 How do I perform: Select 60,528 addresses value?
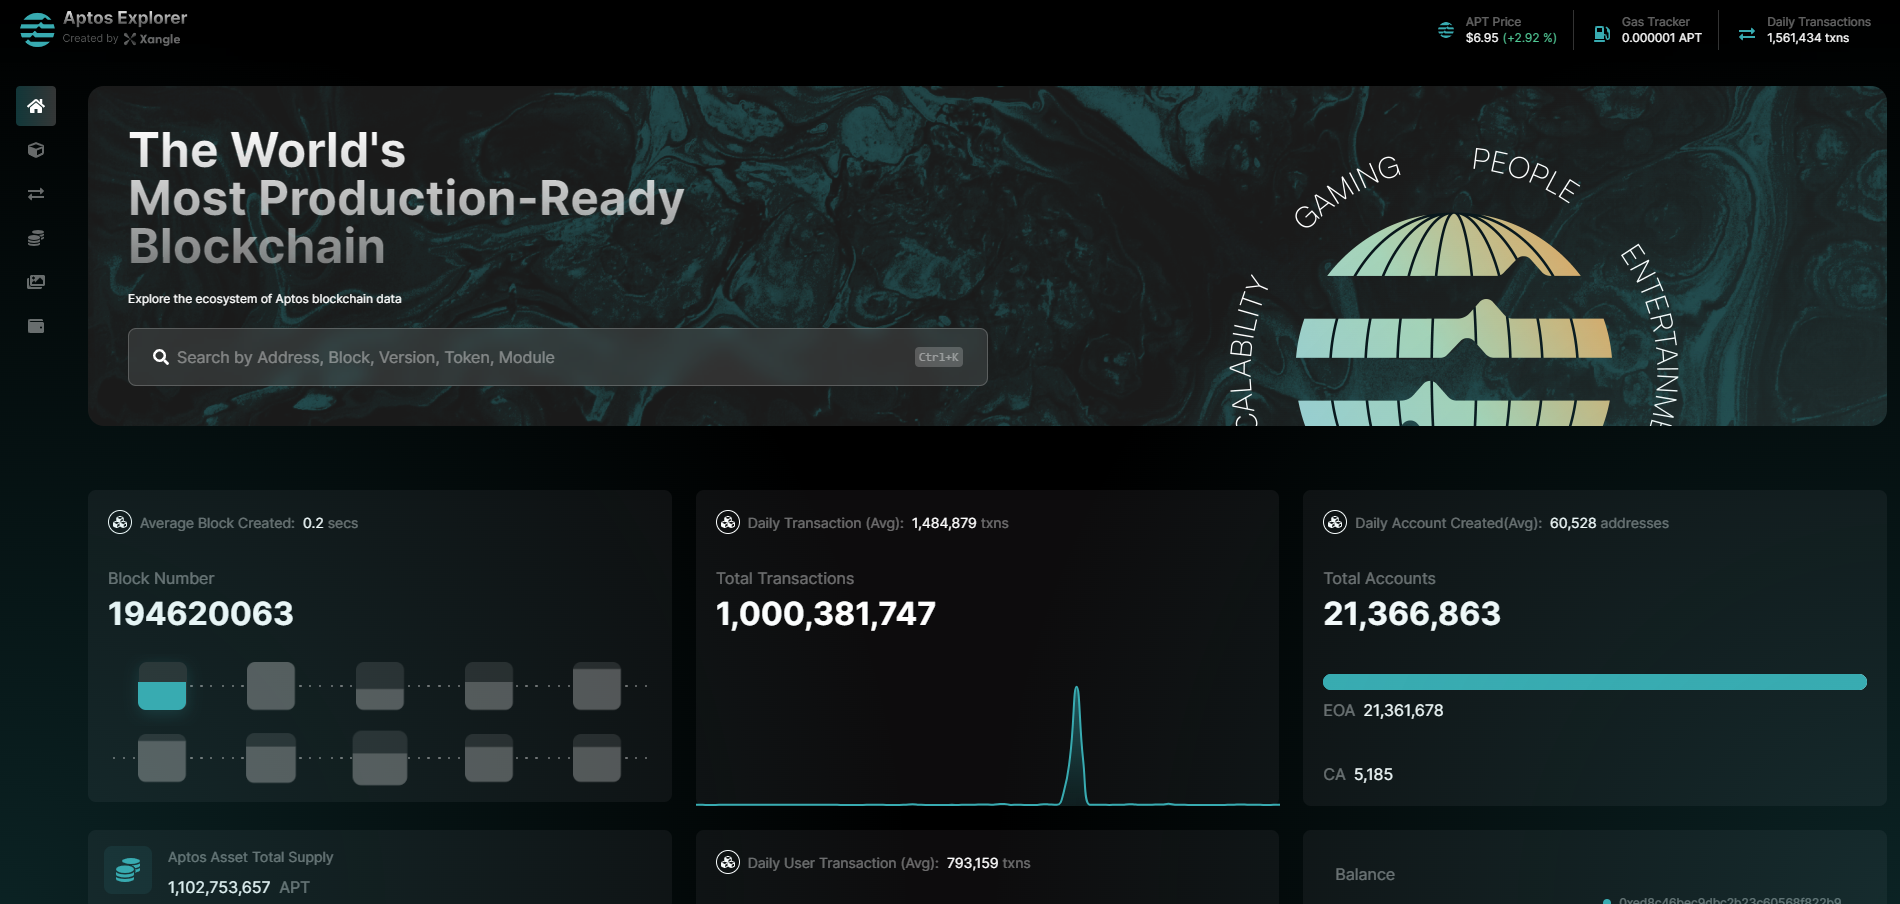1609,523
